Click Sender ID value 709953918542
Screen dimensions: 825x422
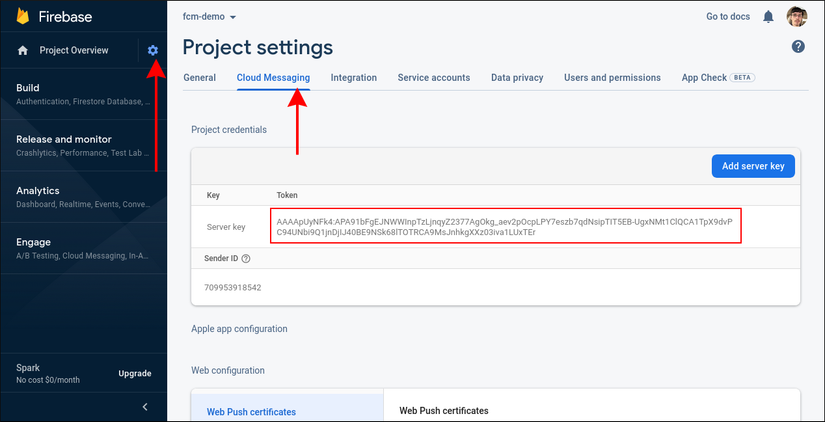tap(233, 288)
